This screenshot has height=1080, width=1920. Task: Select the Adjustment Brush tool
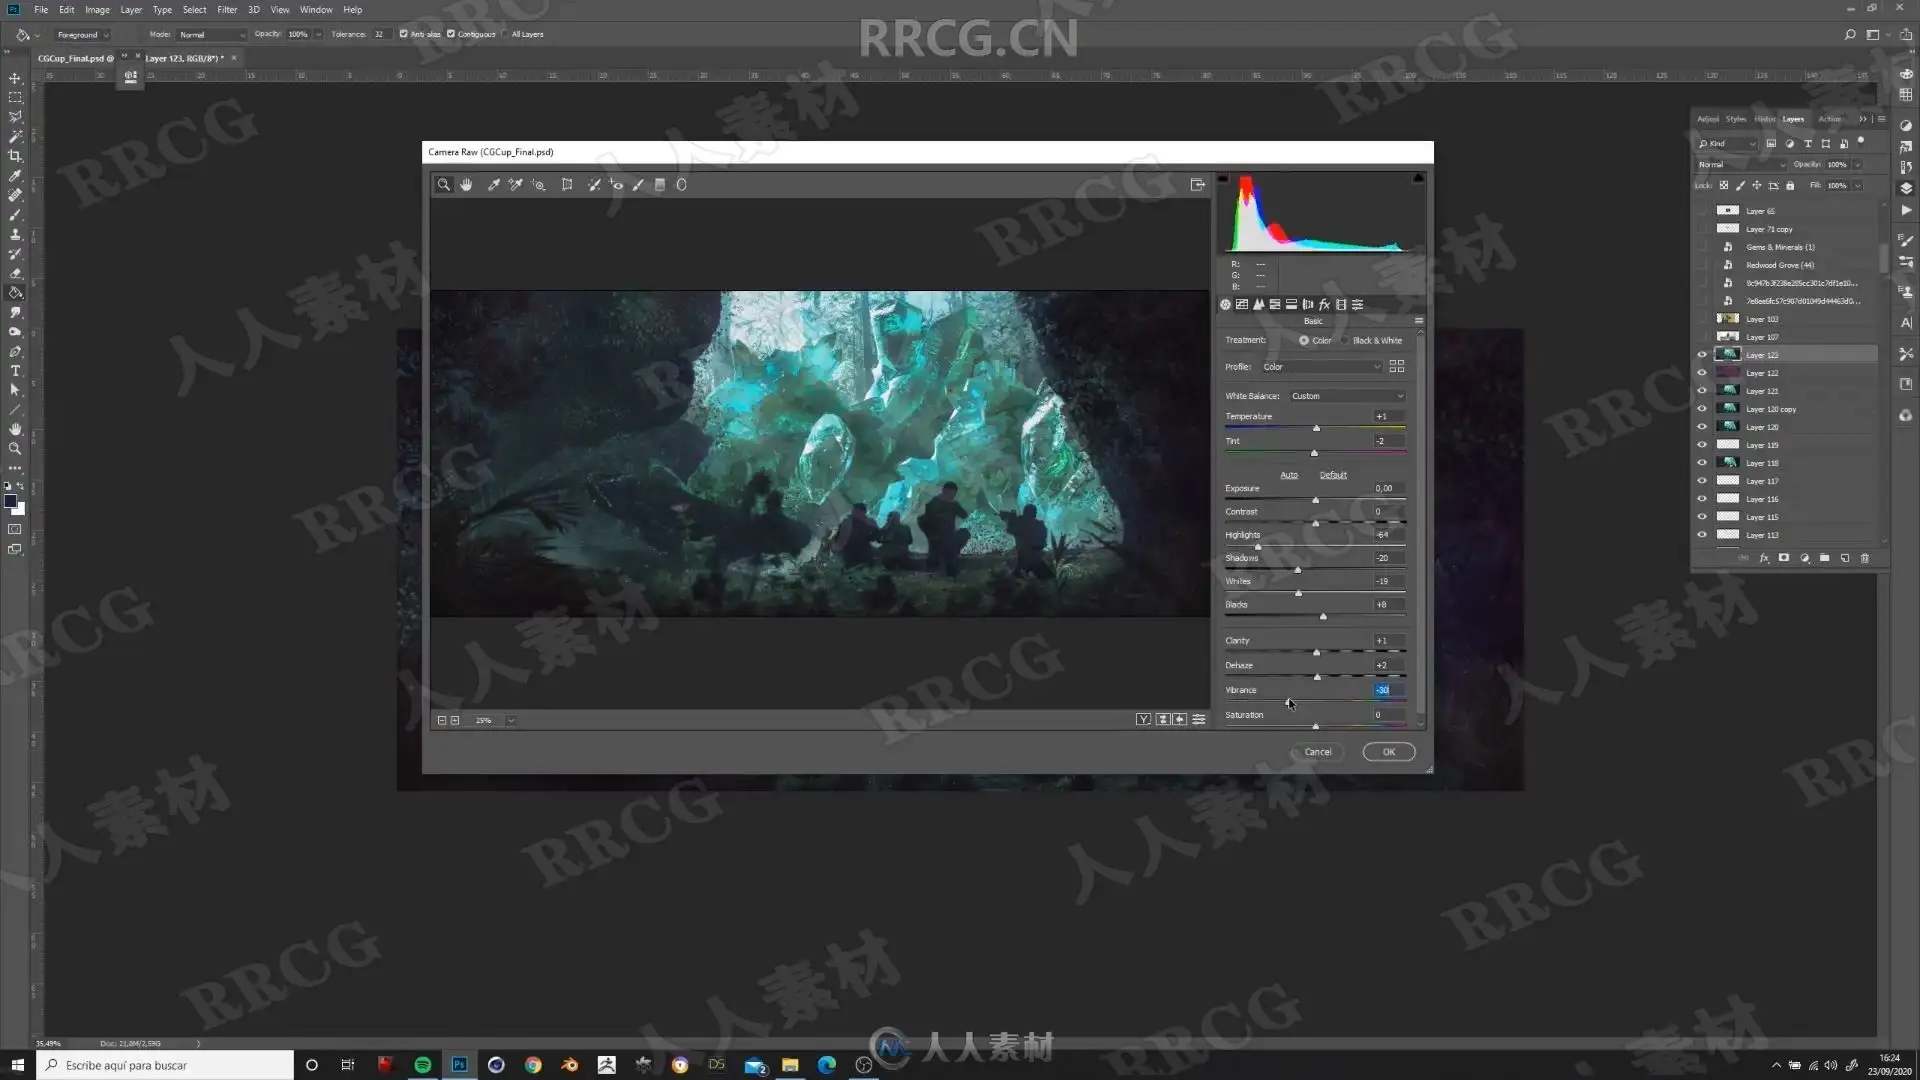[638, 185]
